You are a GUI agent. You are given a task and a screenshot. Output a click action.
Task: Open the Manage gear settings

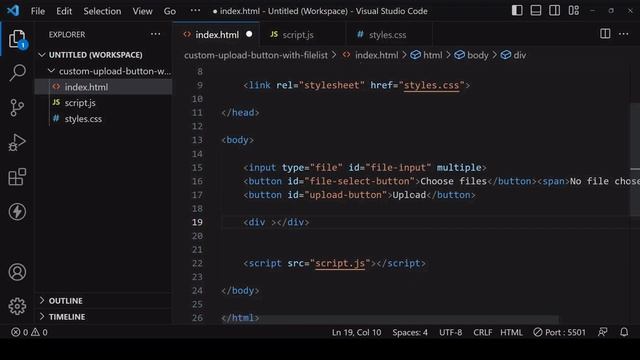coord(17,306)
